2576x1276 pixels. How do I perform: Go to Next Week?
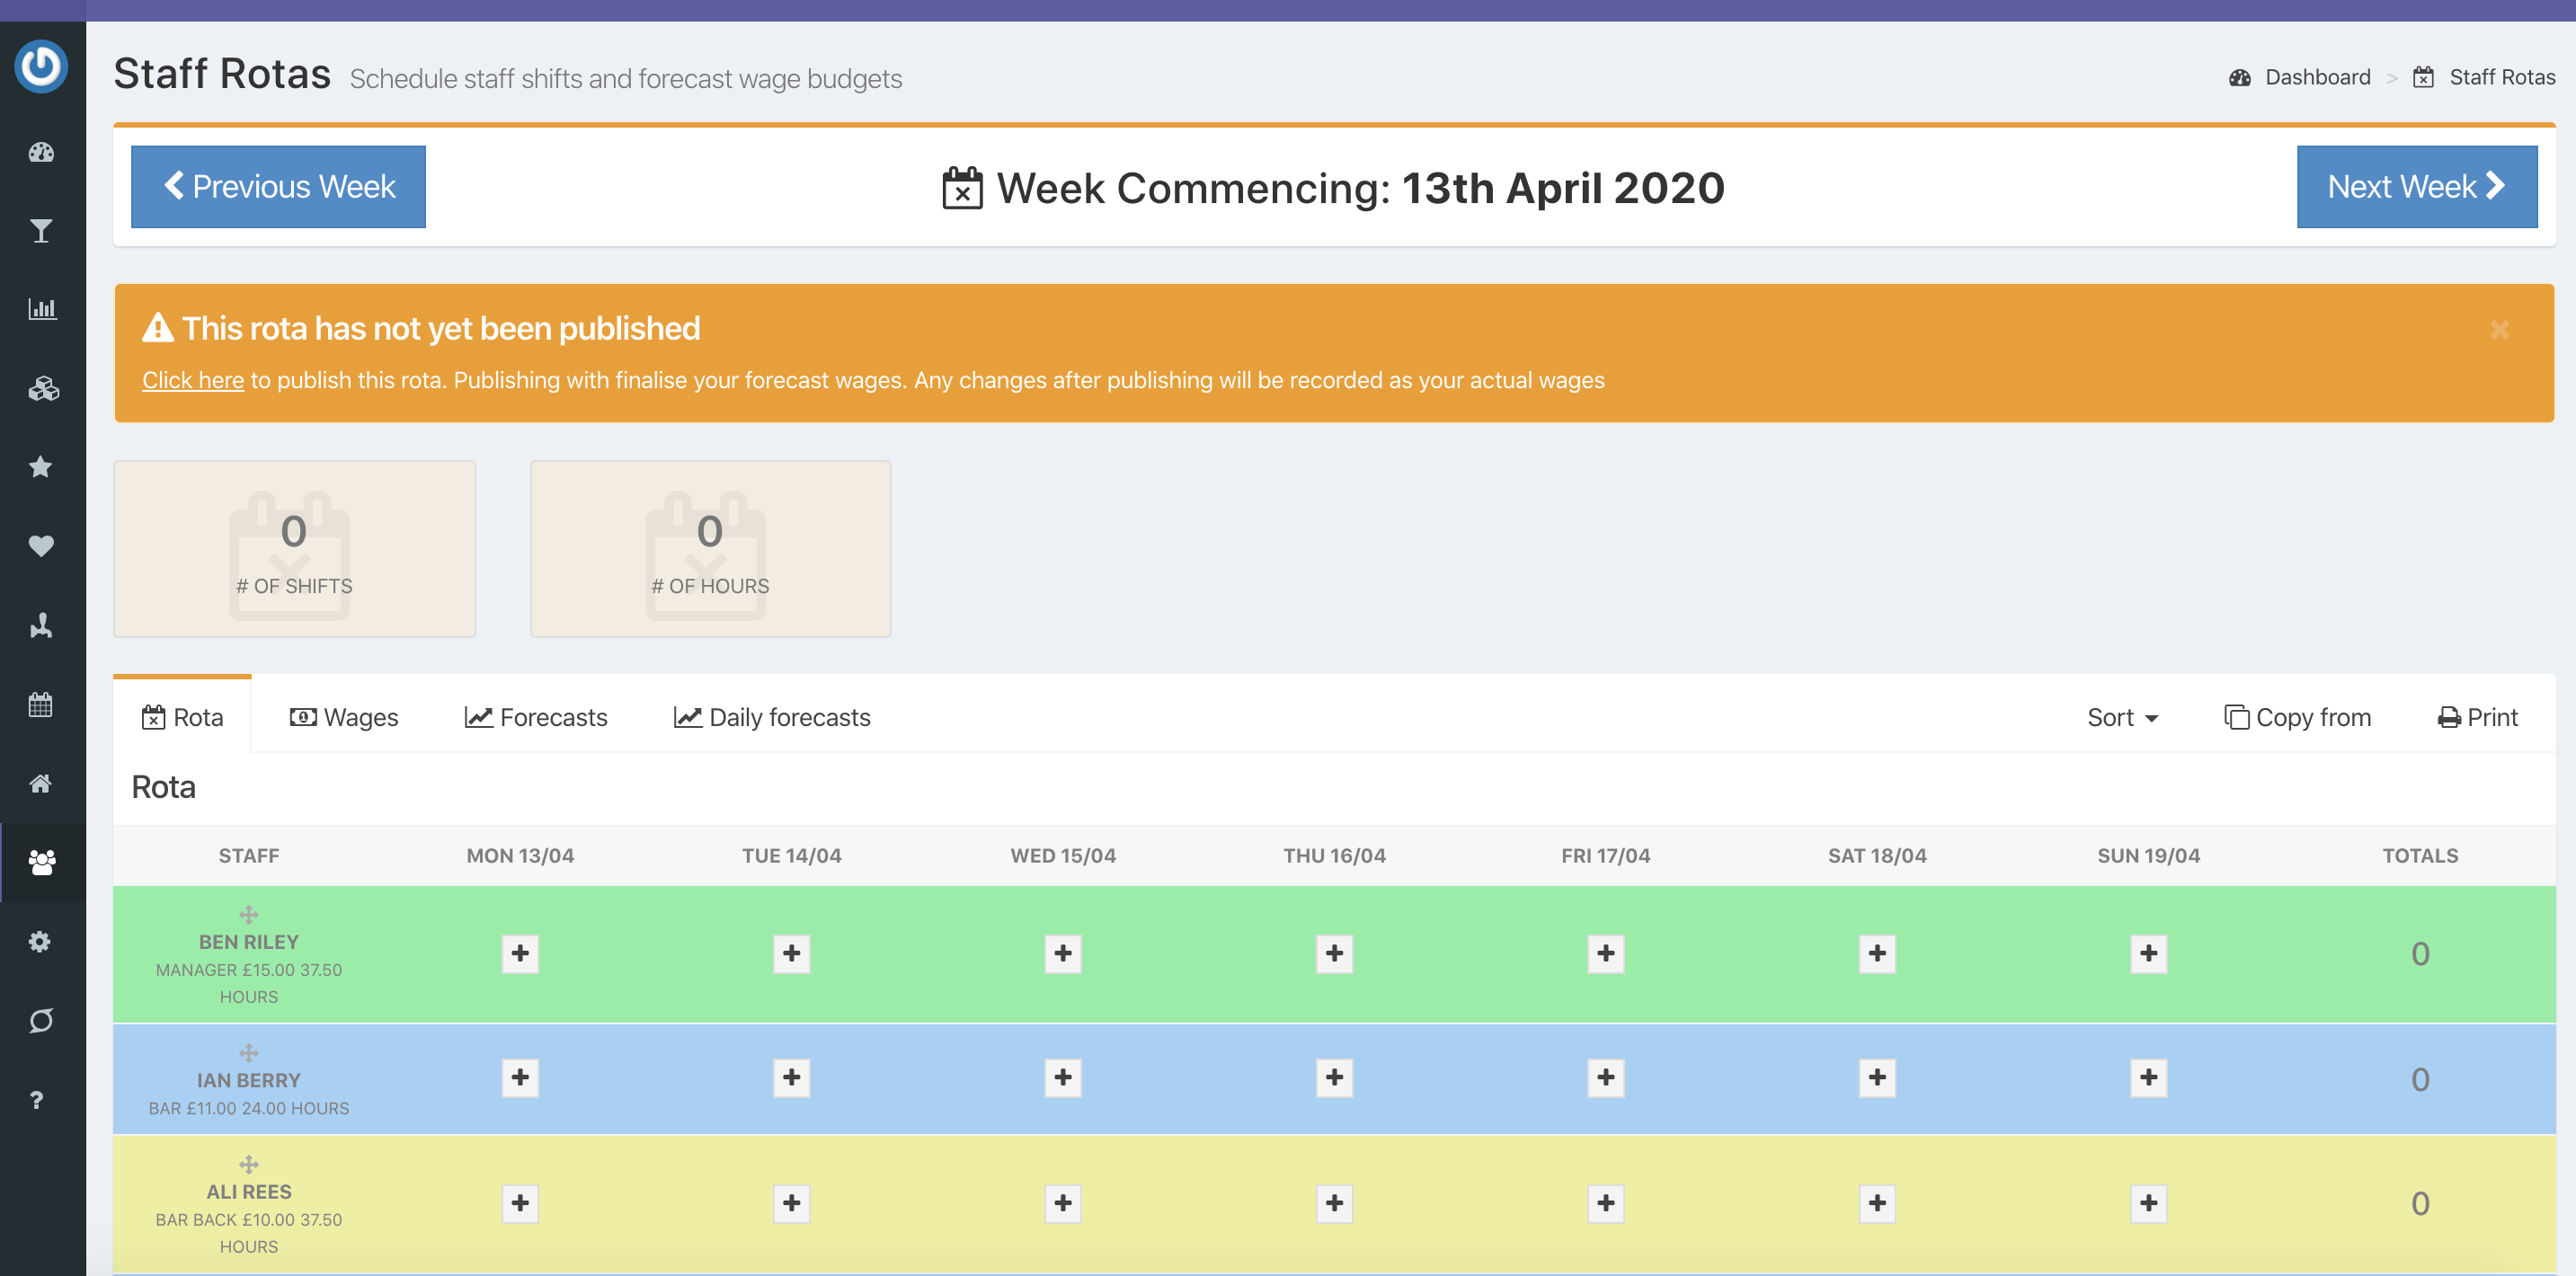pyautogui.click(x=2415, y=187)
